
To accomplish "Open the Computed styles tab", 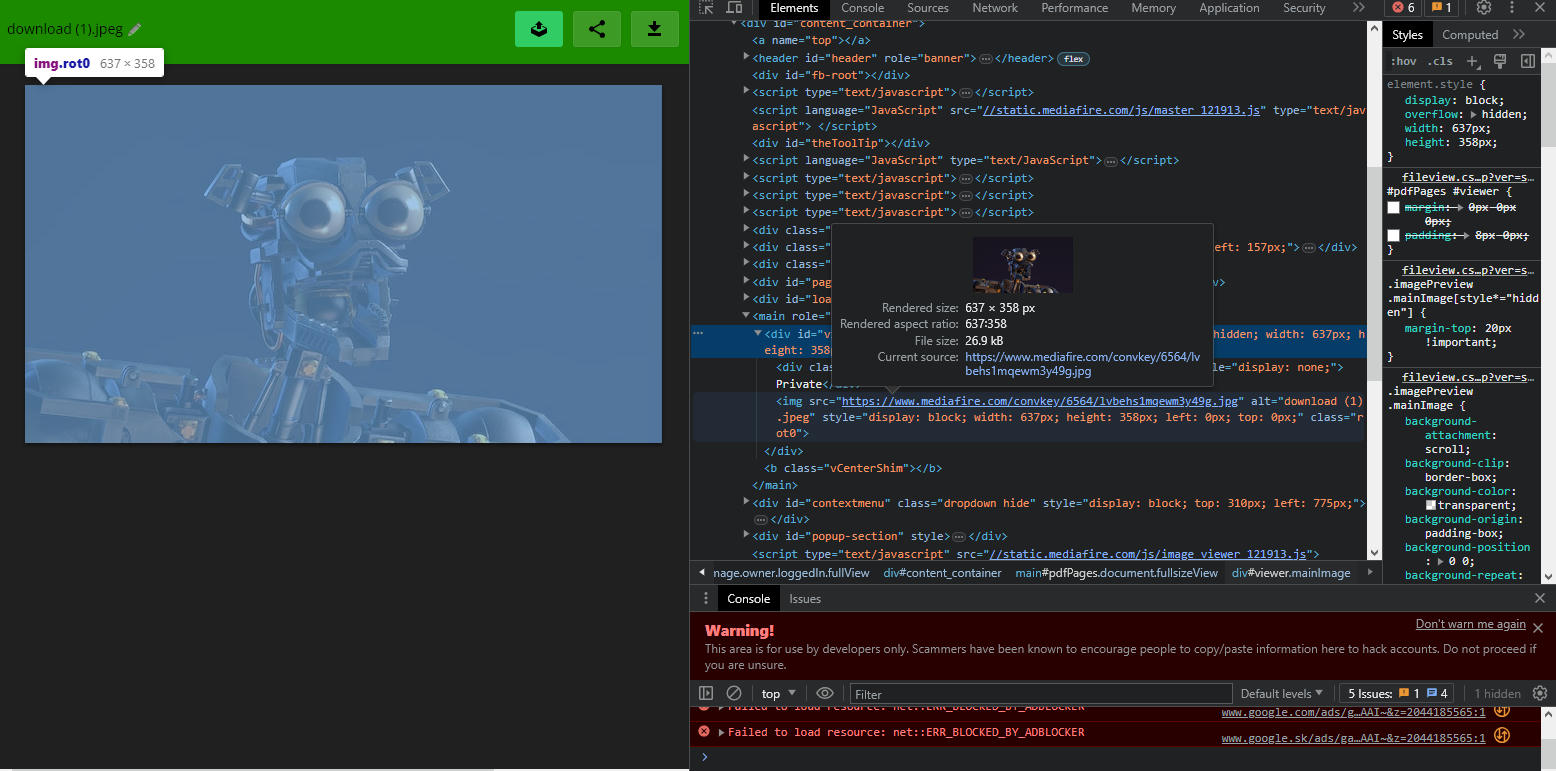I will pos(1470,34).
